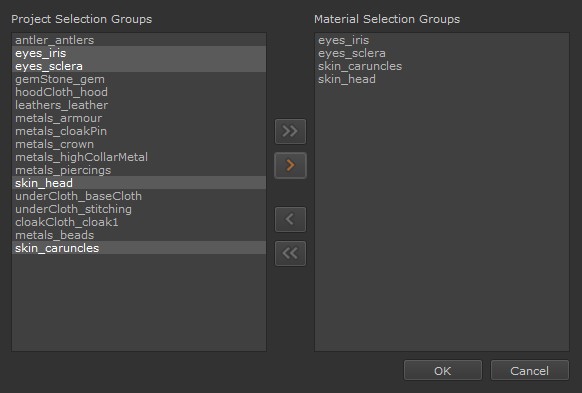Select antler_antlers in Project Selection Groups
The width and height of the screenshot is (582, 393).
click(139, 40)
